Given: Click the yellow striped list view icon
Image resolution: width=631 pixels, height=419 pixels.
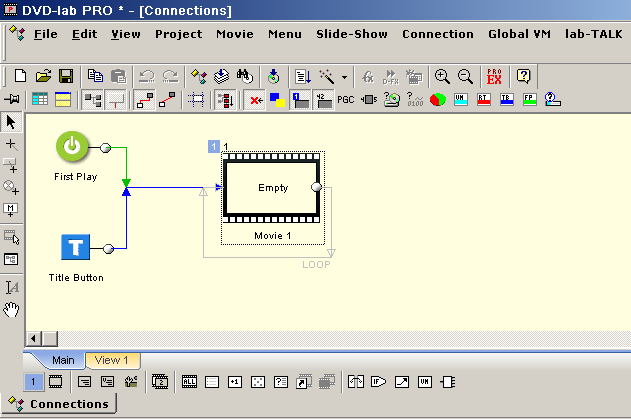Looking at the screenshot, I should [63, 99].
